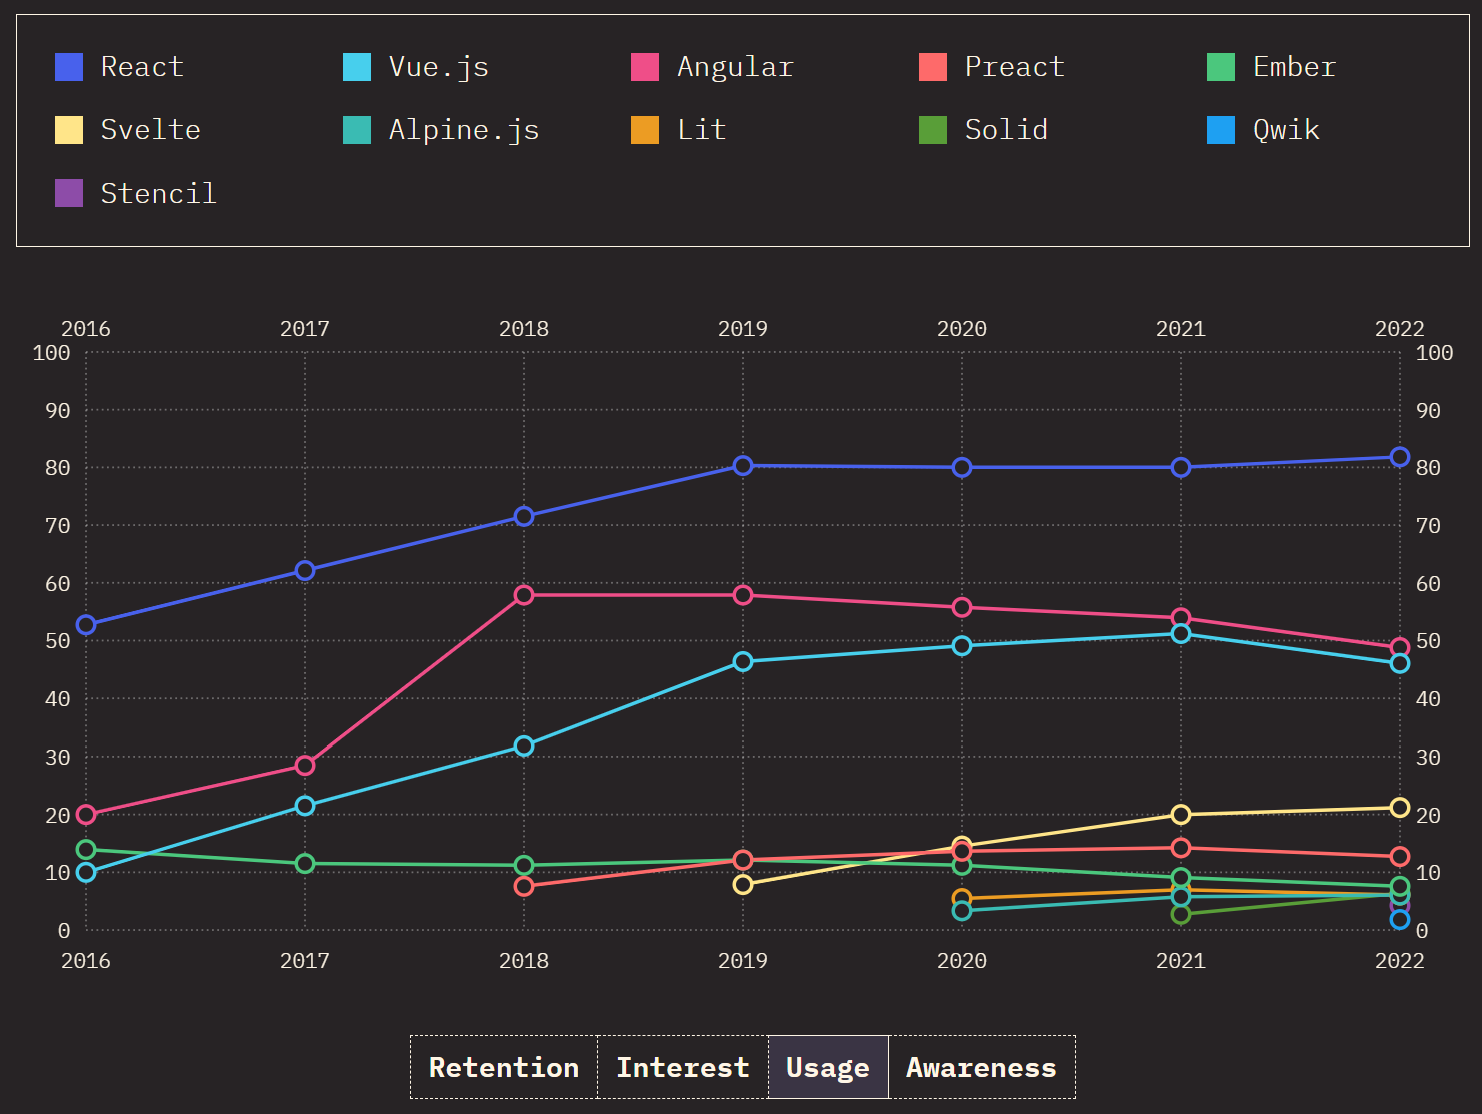Click Vue.js 2018 data point
Viewport: 1482px width, 1114px height.
coord(524,746)
